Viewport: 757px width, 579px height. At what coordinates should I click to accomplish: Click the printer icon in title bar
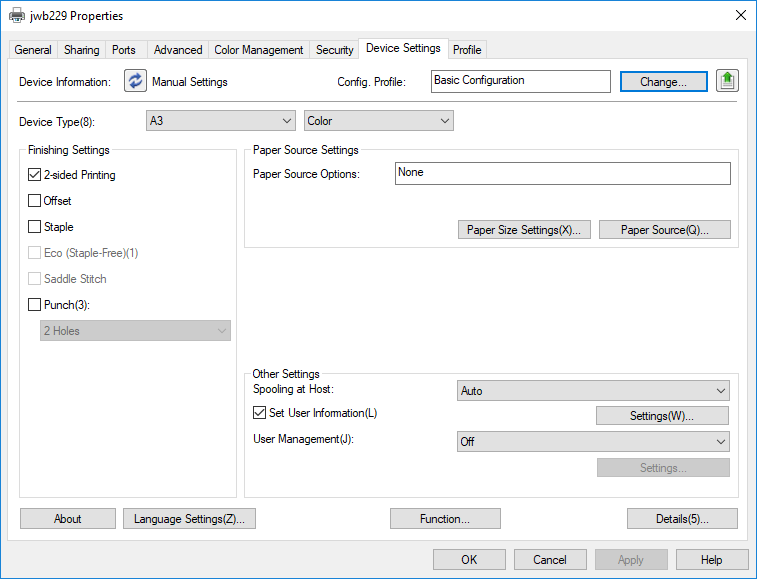coord(17,16)
